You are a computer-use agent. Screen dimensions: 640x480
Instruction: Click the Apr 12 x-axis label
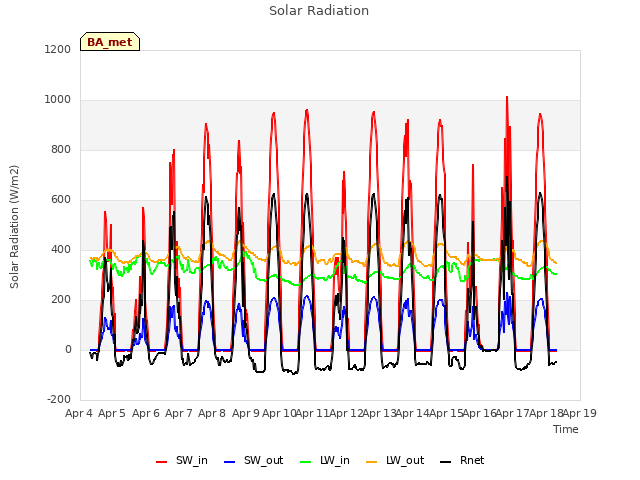(346, 413)
